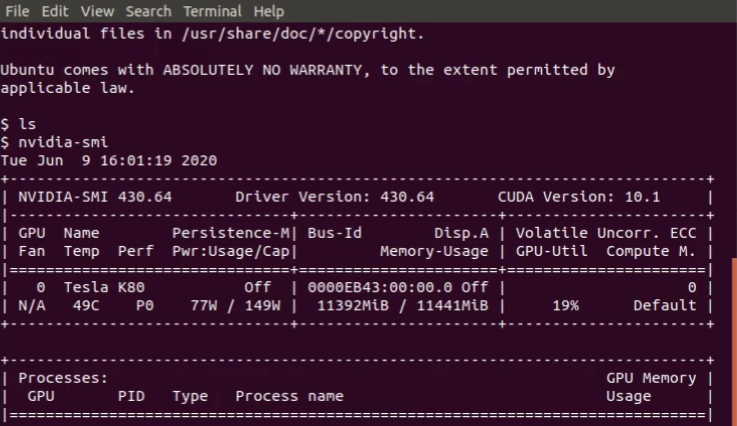Click the 'Persistence-M' column header
Image resolution: width=737 pixels, height=426 pixels.
(x=231, y=233)
